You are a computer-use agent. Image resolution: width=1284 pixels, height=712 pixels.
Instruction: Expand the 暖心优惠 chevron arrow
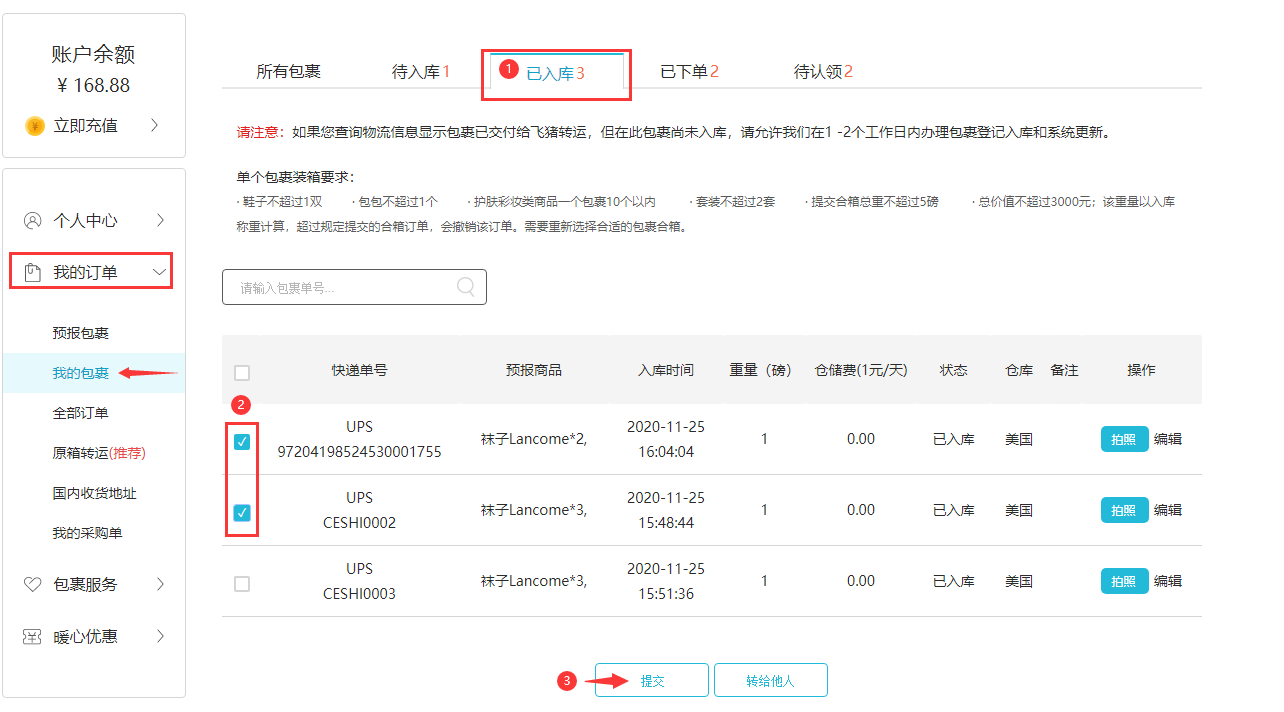point(160,636)
